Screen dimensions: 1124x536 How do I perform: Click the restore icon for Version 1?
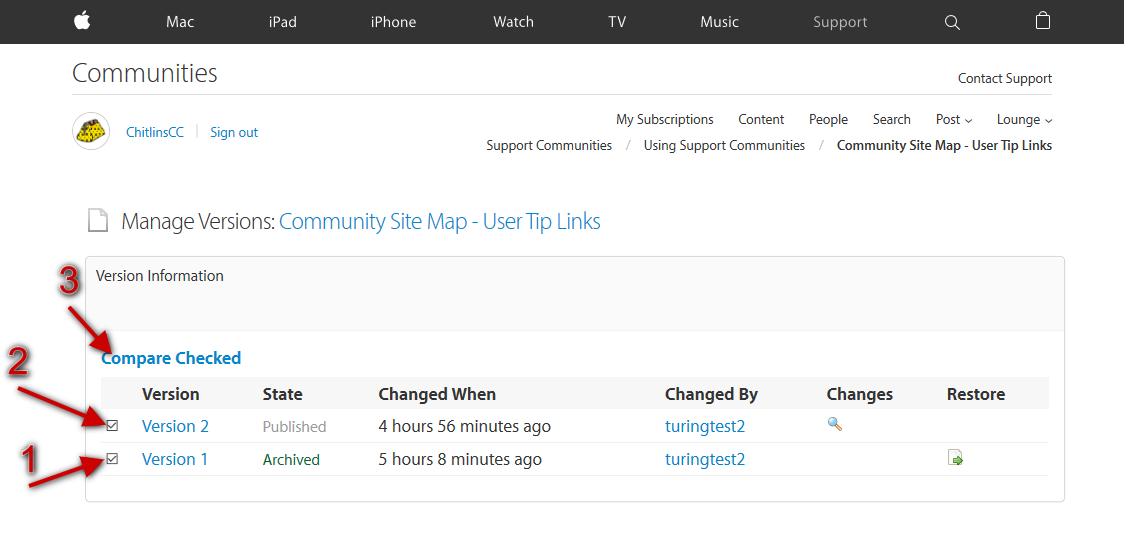tap(955, 459)
